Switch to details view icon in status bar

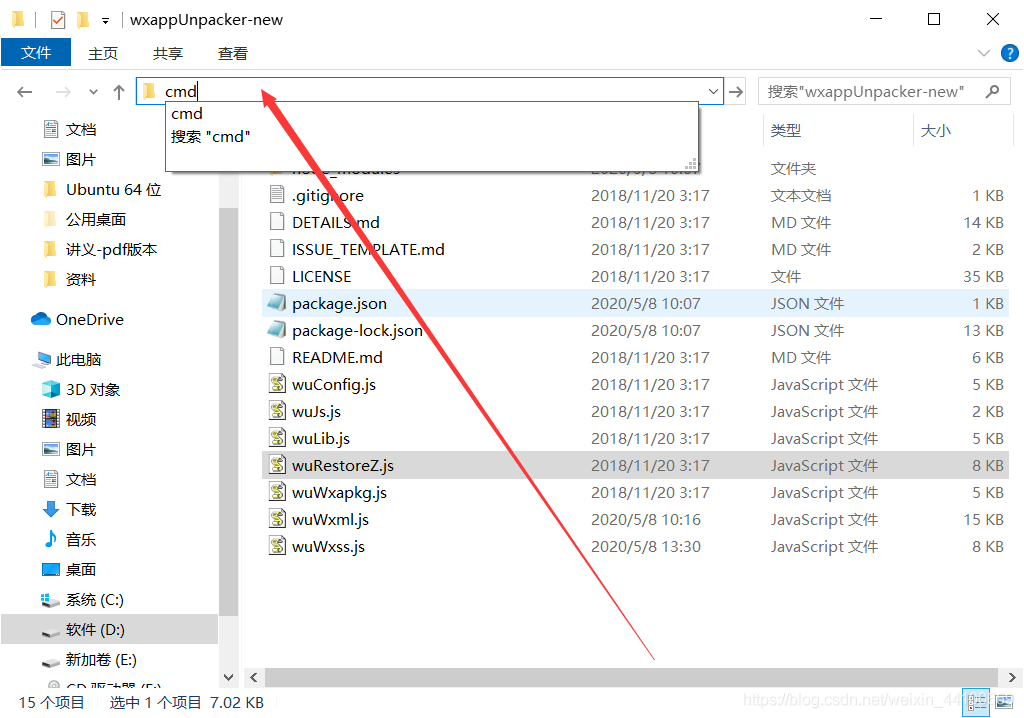point(977,702)
